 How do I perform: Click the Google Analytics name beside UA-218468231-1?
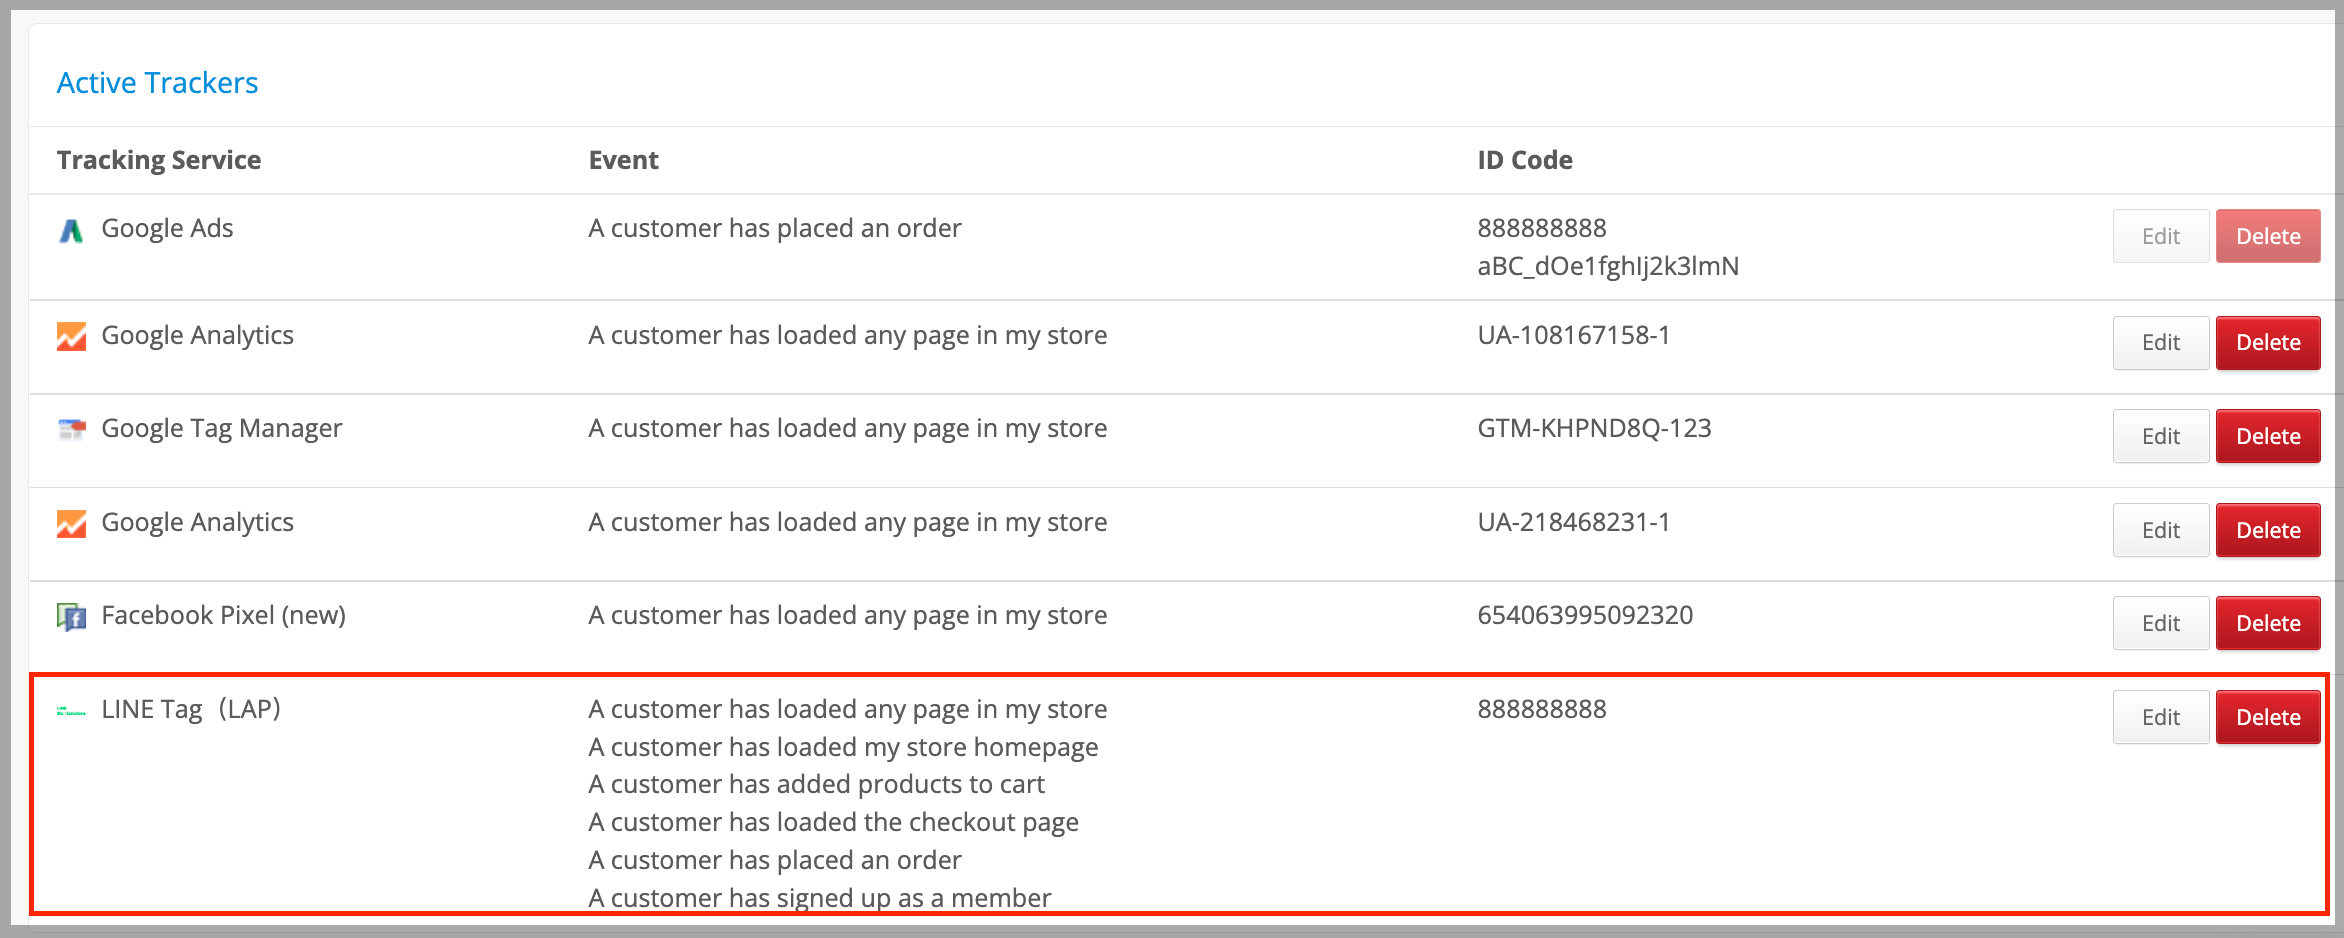click(197, 522)
